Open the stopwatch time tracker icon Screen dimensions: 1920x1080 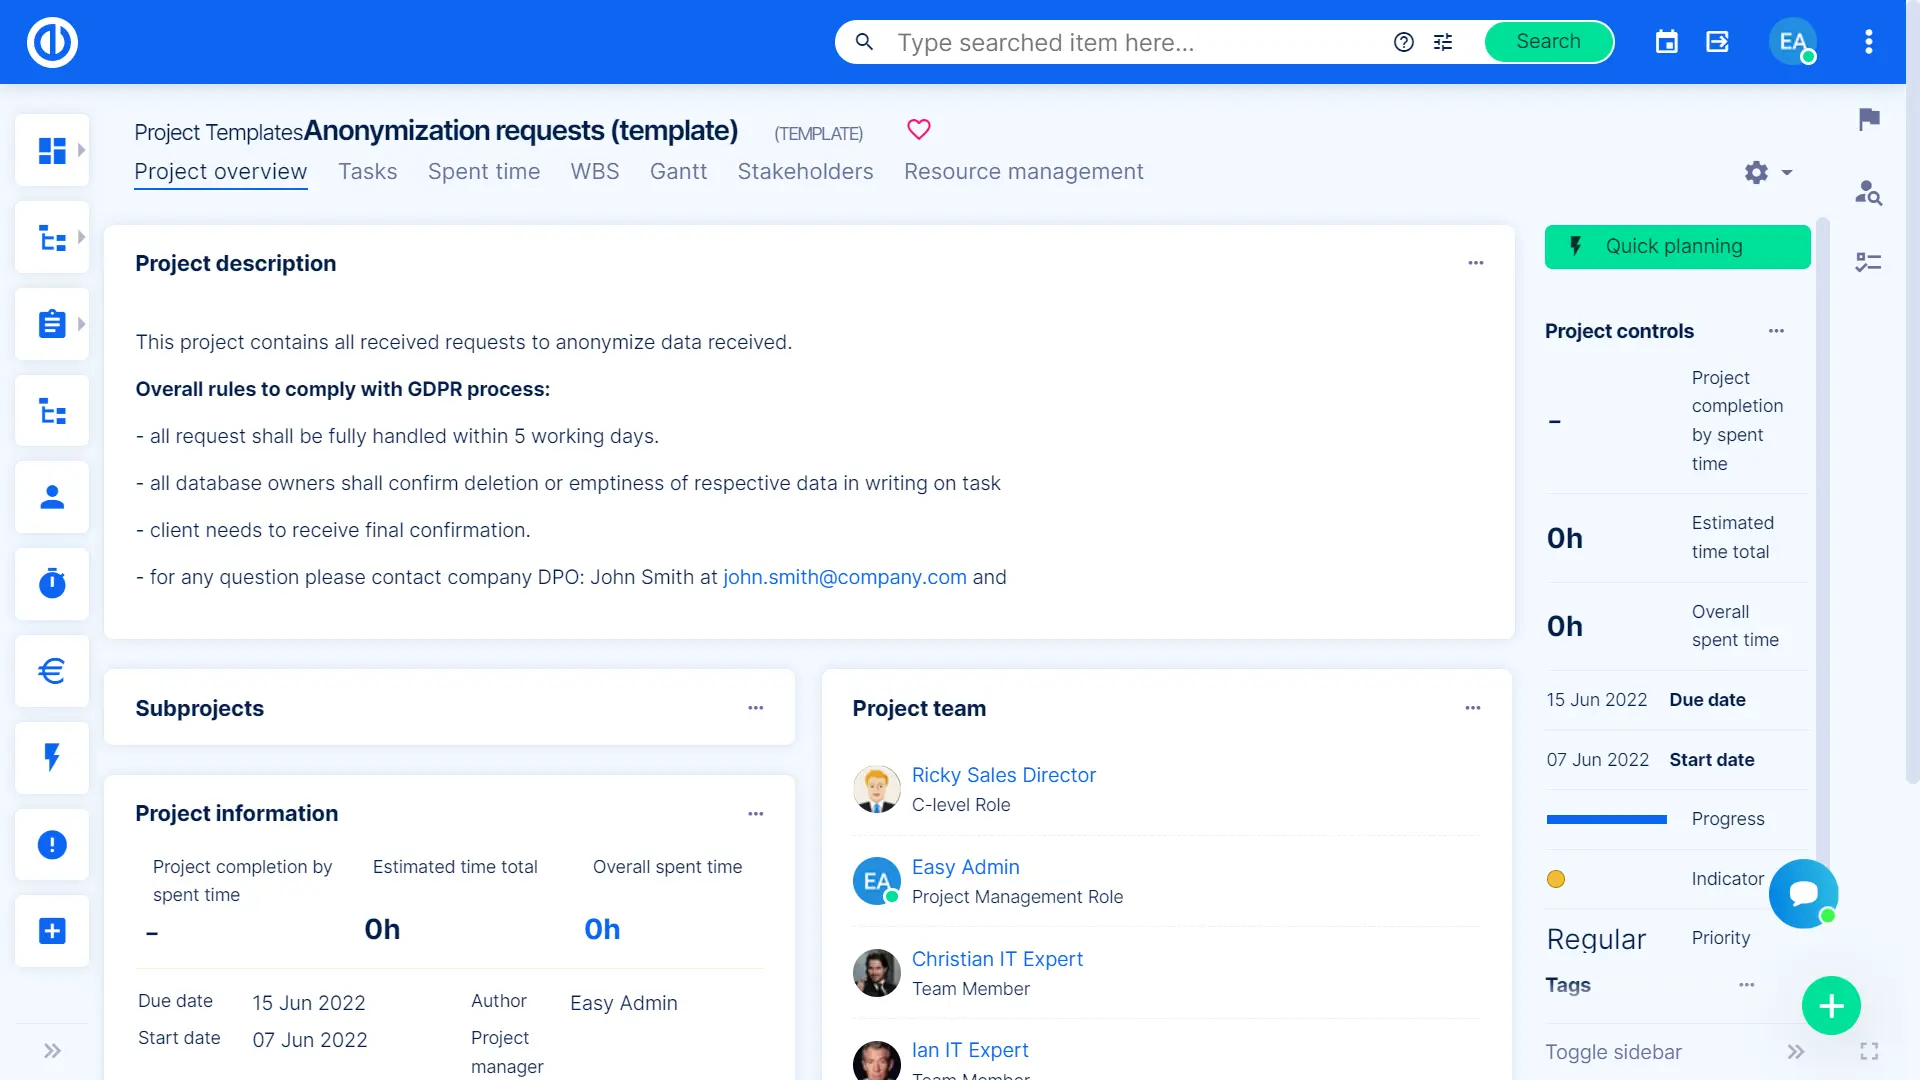tap(52, 584)
